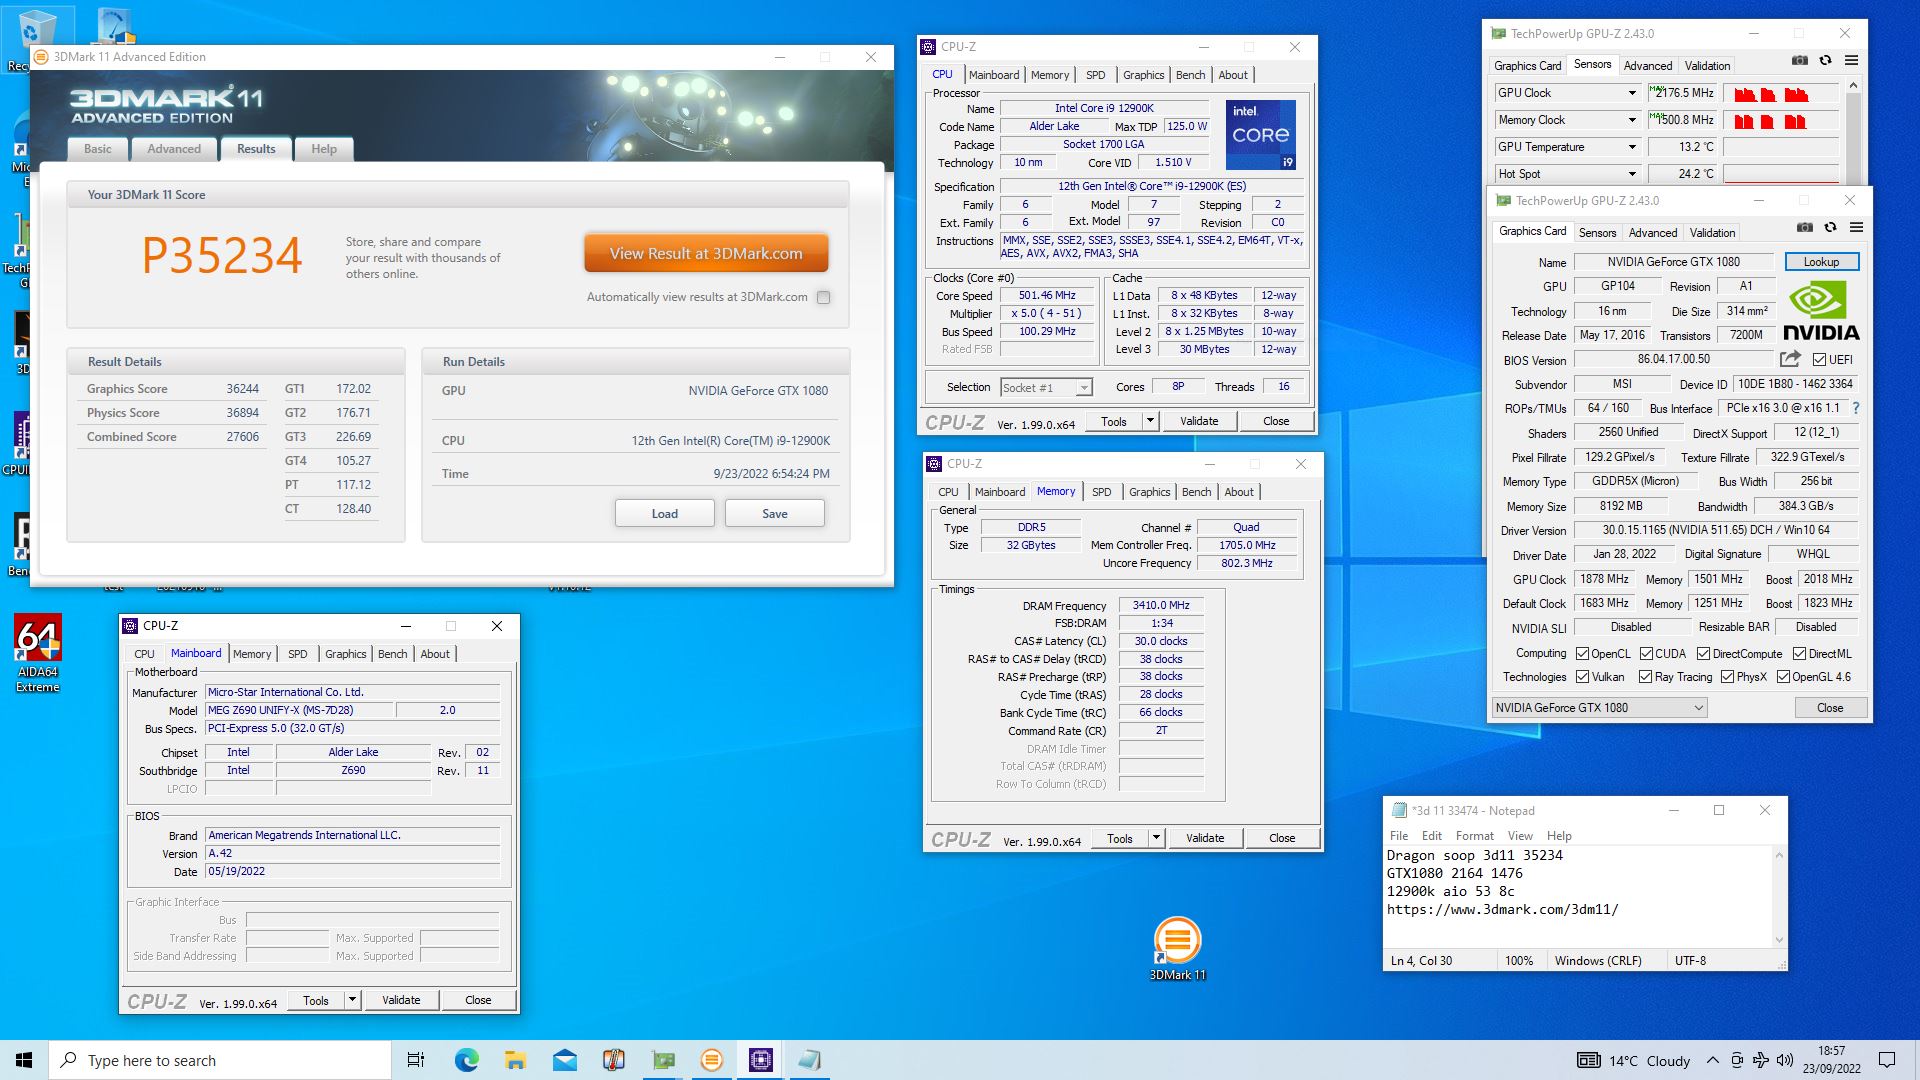Open the NVIDIA GeForce GTX 1080 selector dropdown
The height and width of the screenshot is (1080, 1920).
tap(1599, 708)
